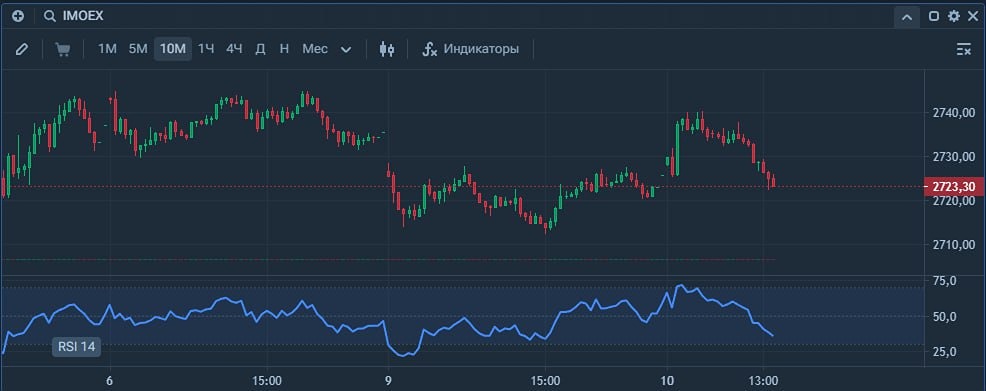Select the pencil drawing tool

point(22,49)
